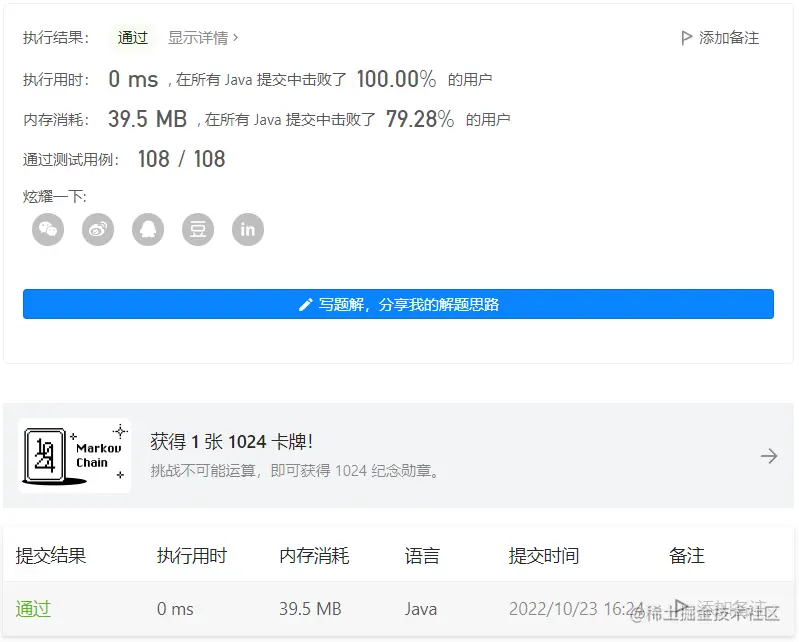Click the 执行用时 column header
Viewport: 799px width, 642px height.
tap(192, 555)
